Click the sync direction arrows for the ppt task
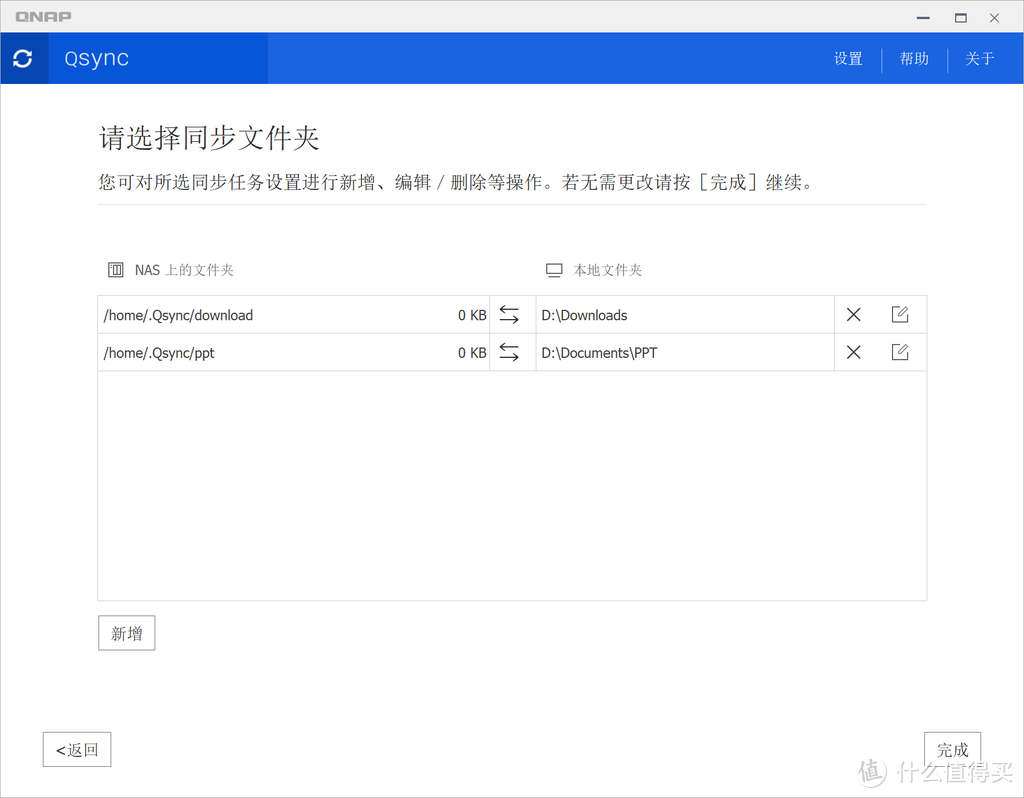 point(512,352)
